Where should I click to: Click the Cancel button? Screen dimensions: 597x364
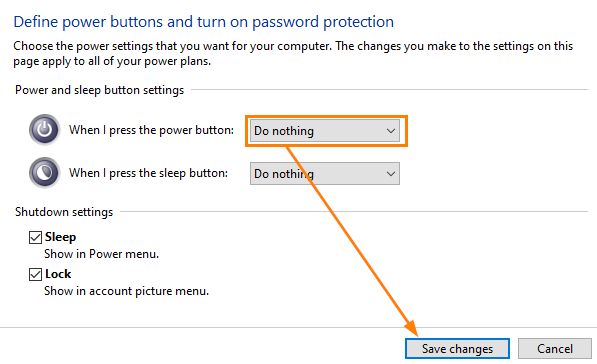[555, 349]
